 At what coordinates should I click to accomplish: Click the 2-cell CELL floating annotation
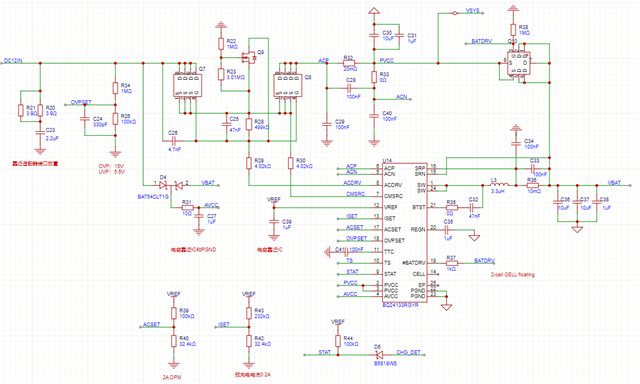[513, 275]
